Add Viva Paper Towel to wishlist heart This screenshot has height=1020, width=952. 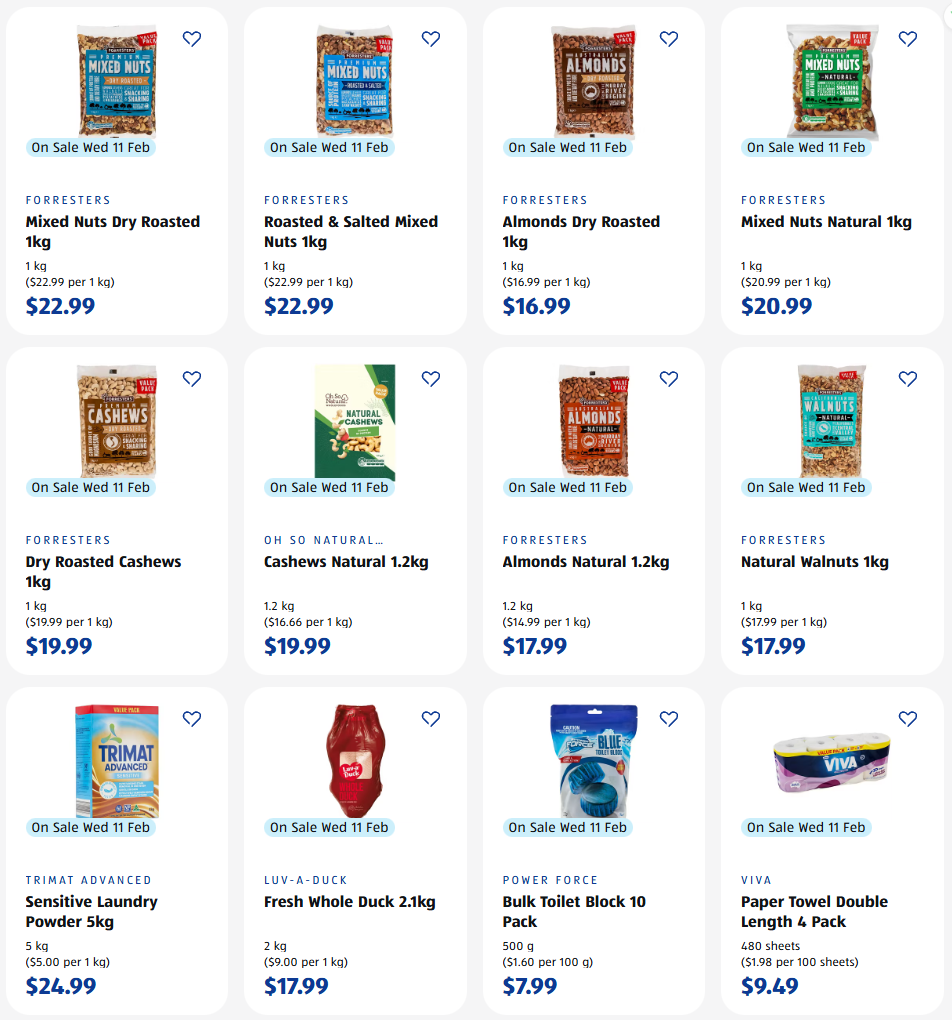tap(907, 719)
